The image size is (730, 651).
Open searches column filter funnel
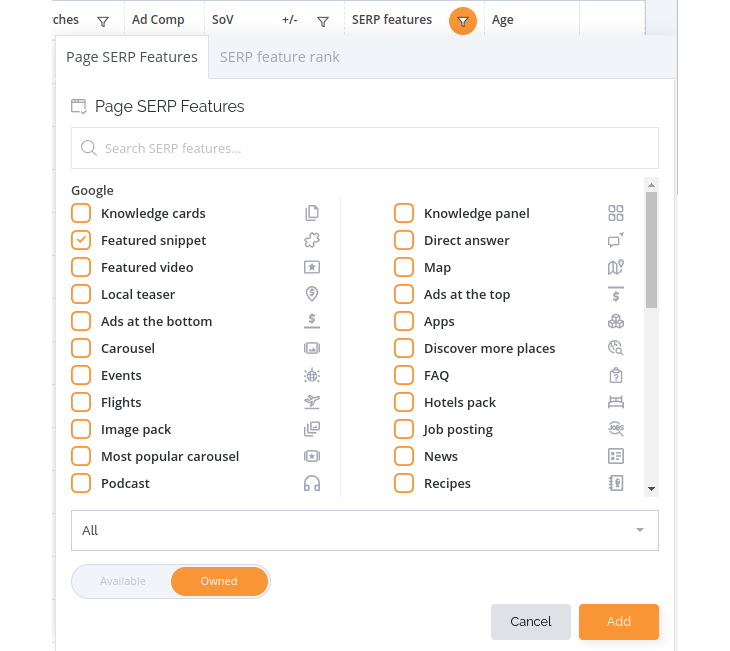click(x=103, y=21)
